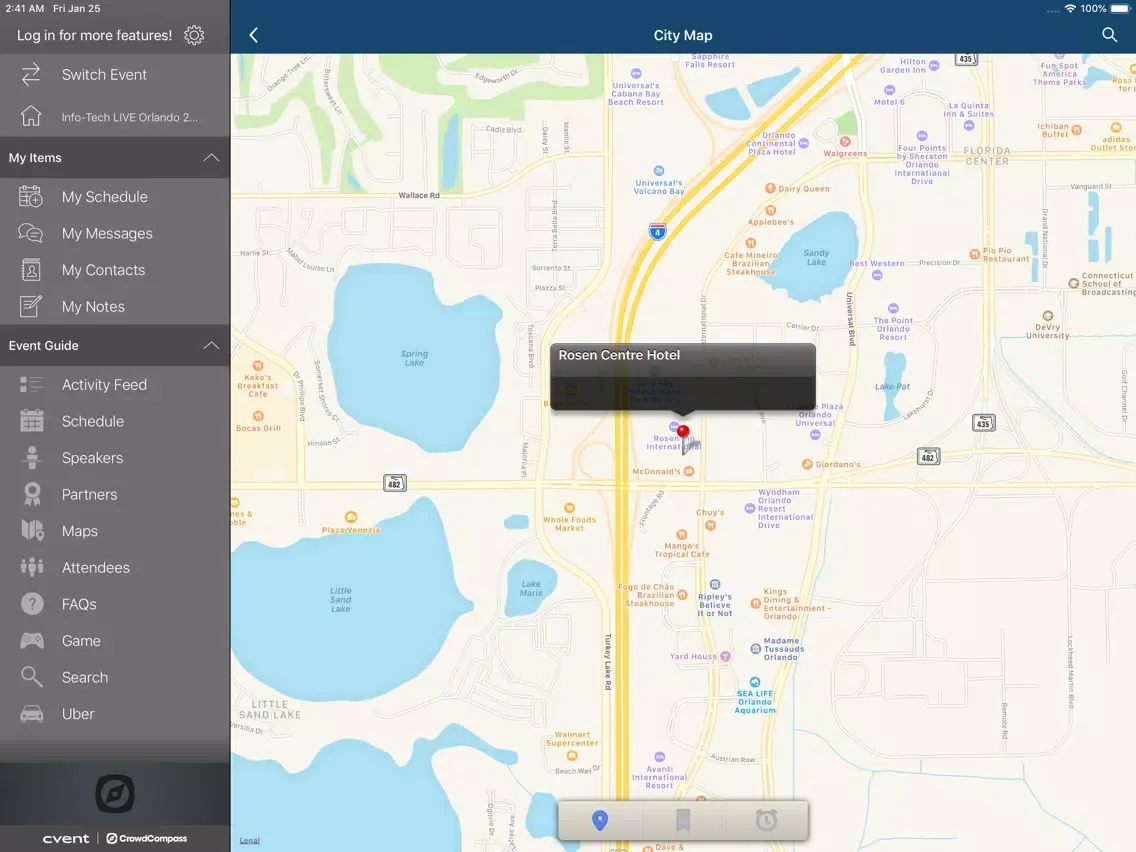This screenshot has width=1136, height=852.
Task: Tap the Madame Tussauds Orlando marker
Action: pos(756,648)
